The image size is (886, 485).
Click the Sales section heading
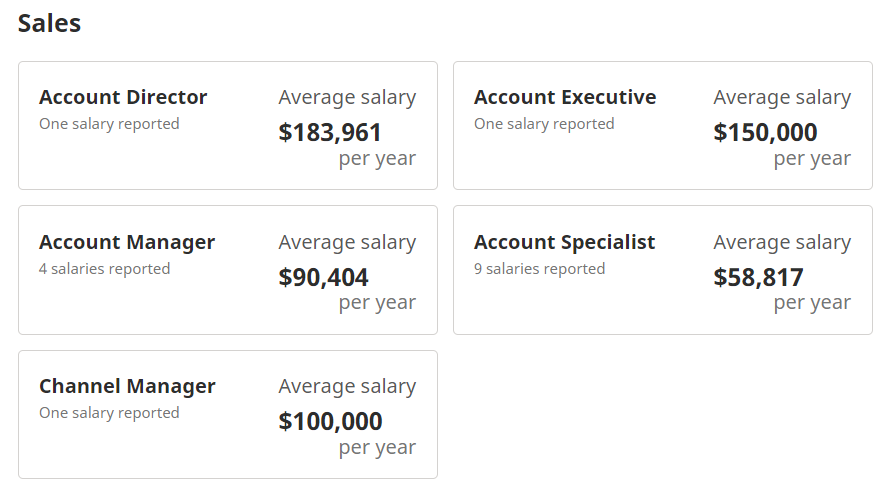pos(49,23)
